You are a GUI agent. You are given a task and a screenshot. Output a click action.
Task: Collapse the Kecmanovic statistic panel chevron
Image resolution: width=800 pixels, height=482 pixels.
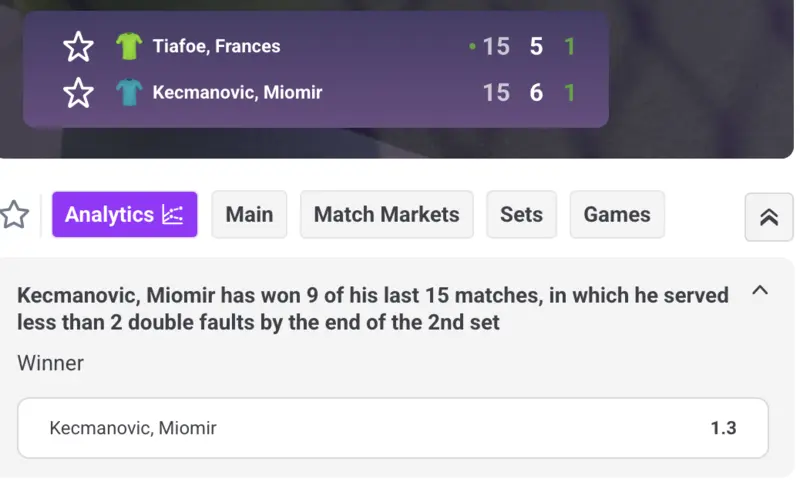pos(759,291)
